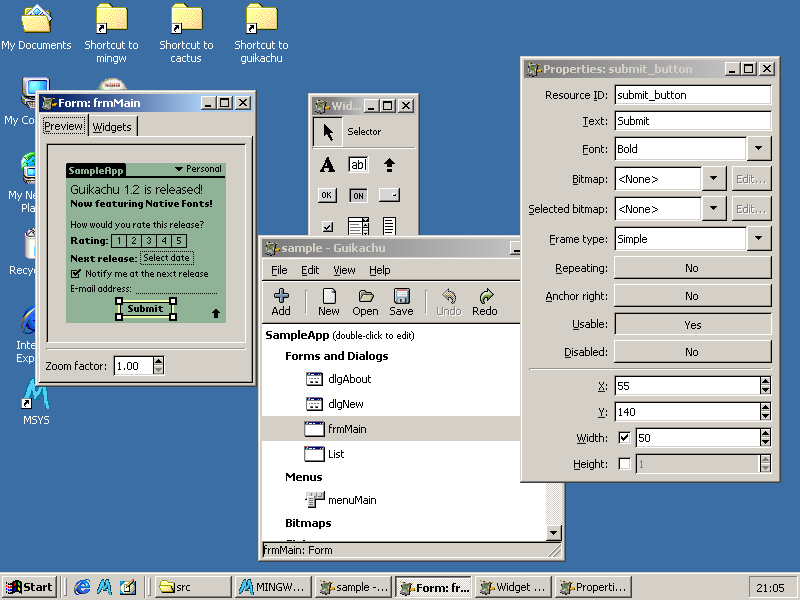Toggle the Usable 'Yes' button

pyautogui.click(x=692, y=325)
